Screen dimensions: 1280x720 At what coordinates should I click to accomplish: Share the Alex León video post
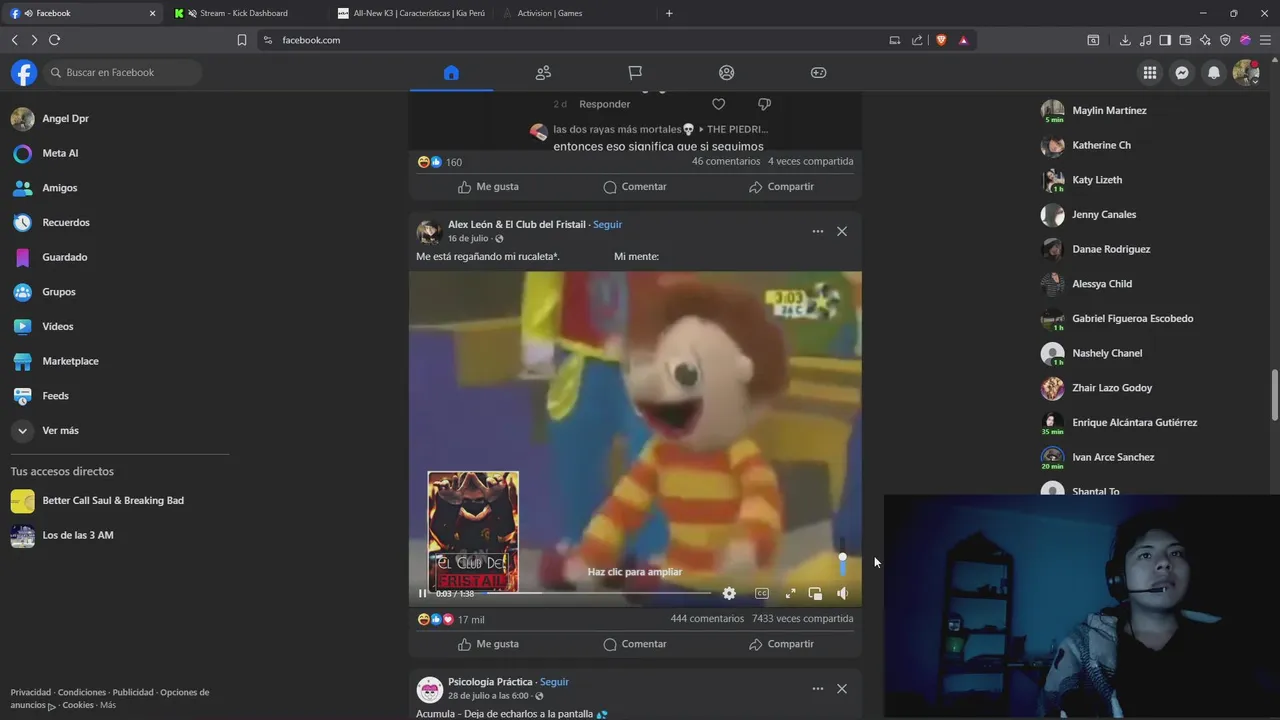(x=781, y=644)
